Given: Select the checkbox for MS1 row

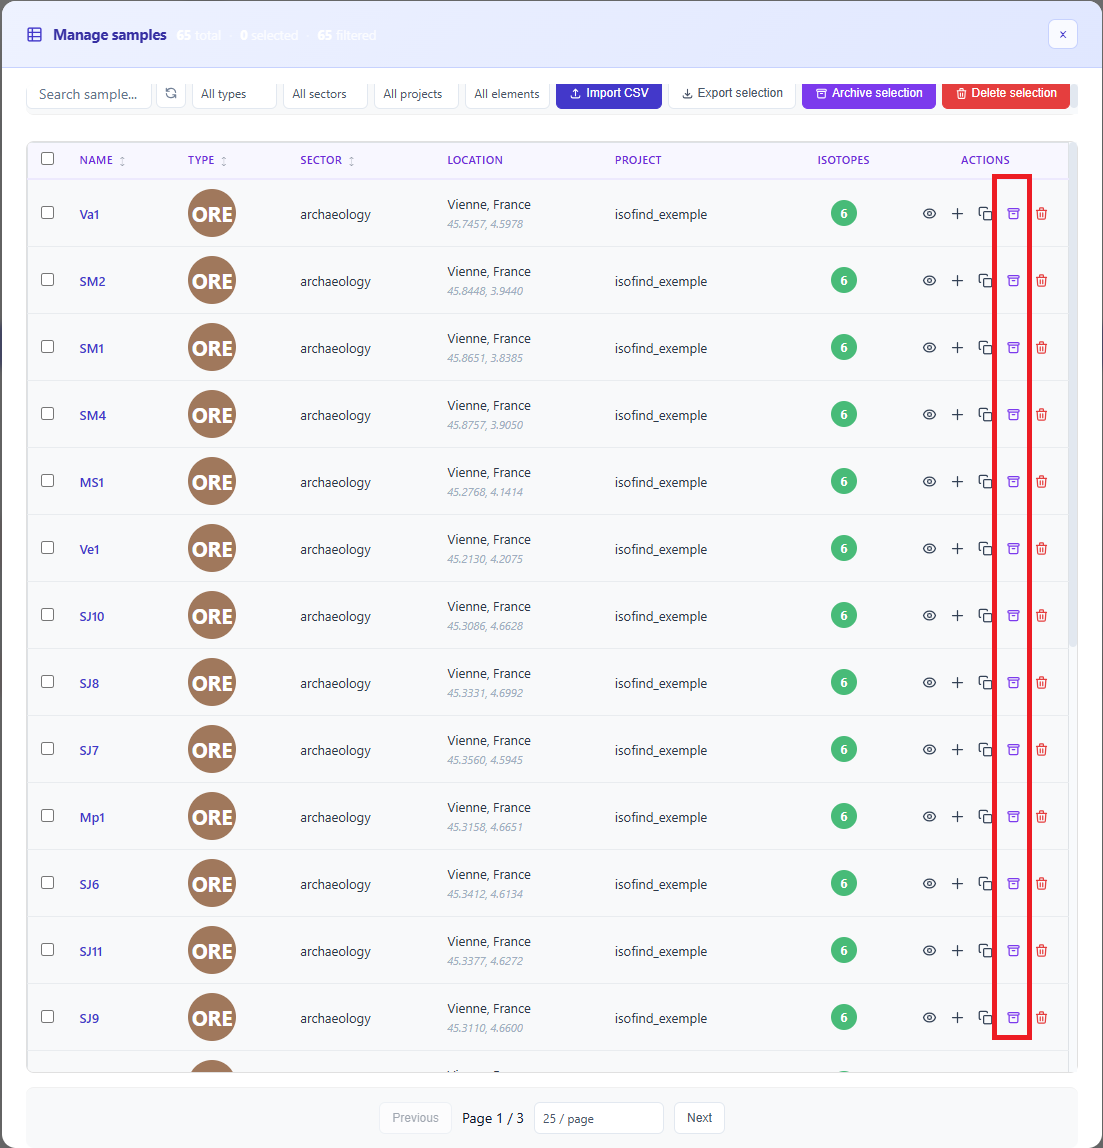Looking at the screenshot, I should [47, 480].
